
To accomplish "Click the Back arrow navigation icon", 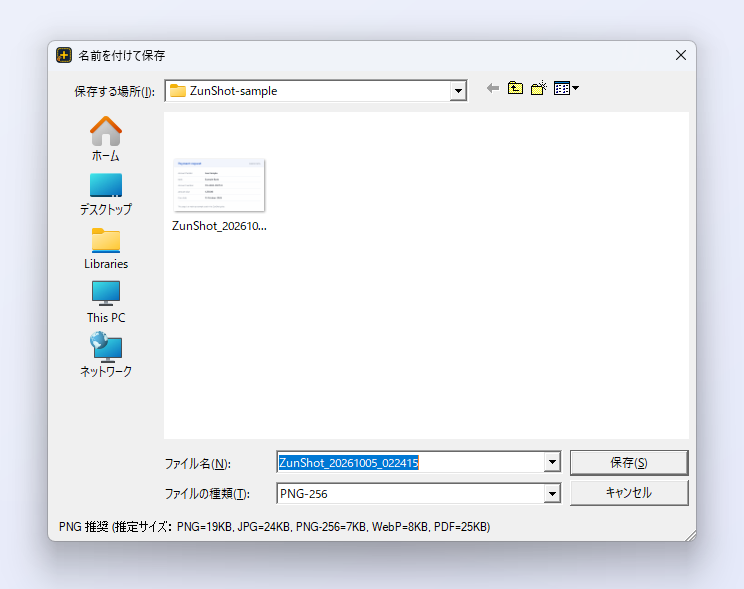I will [493, 88].
